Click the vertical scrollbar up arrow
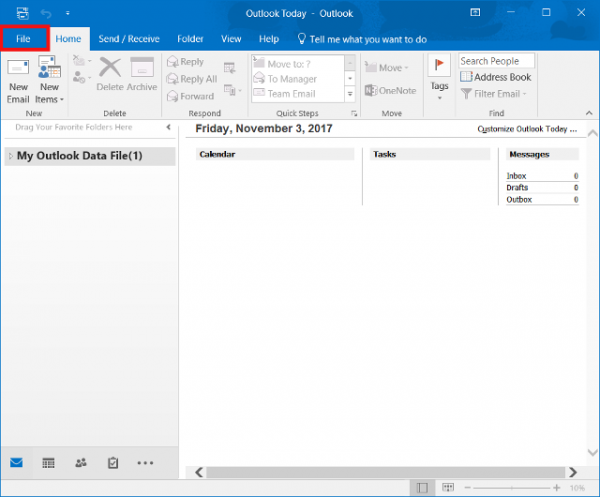 pyautogui.click(x=592, y=133)
